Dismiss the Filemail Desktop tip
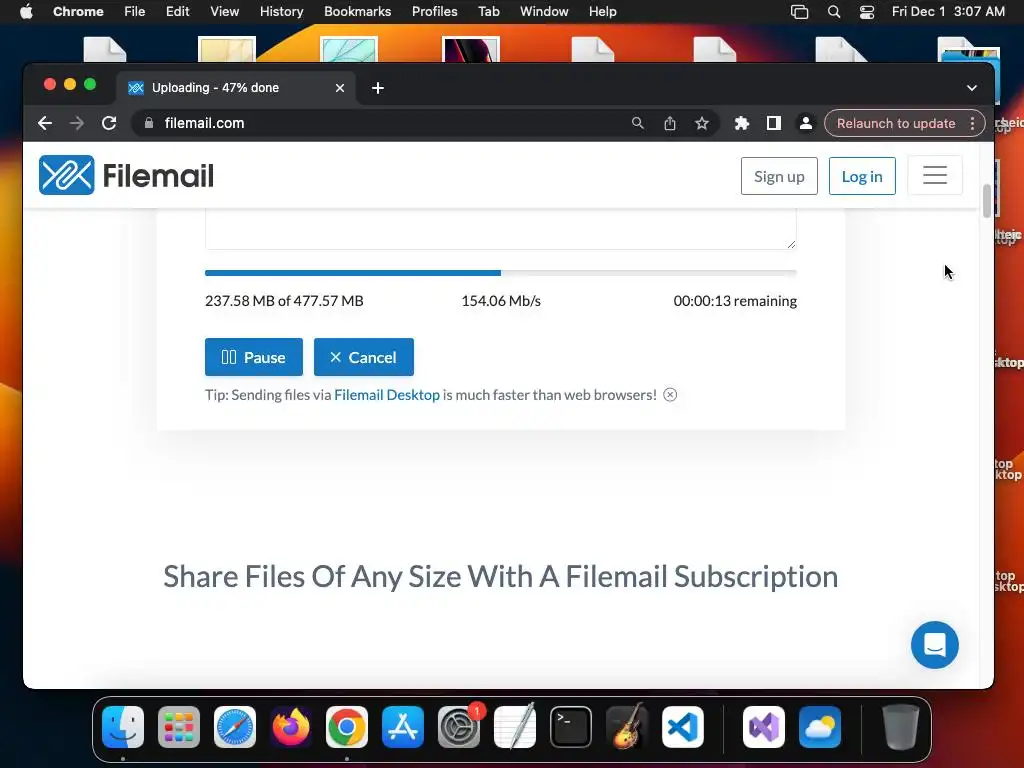Screen dimensions: 1024x768 pos(670,395)
